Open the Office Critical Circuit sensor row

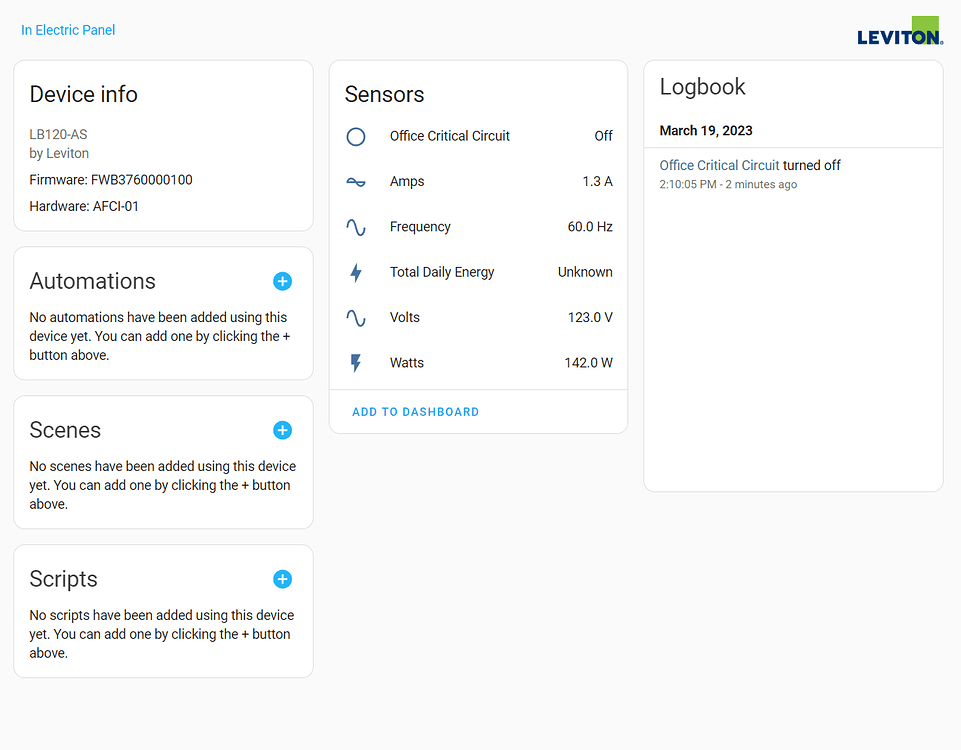point(478,136)
